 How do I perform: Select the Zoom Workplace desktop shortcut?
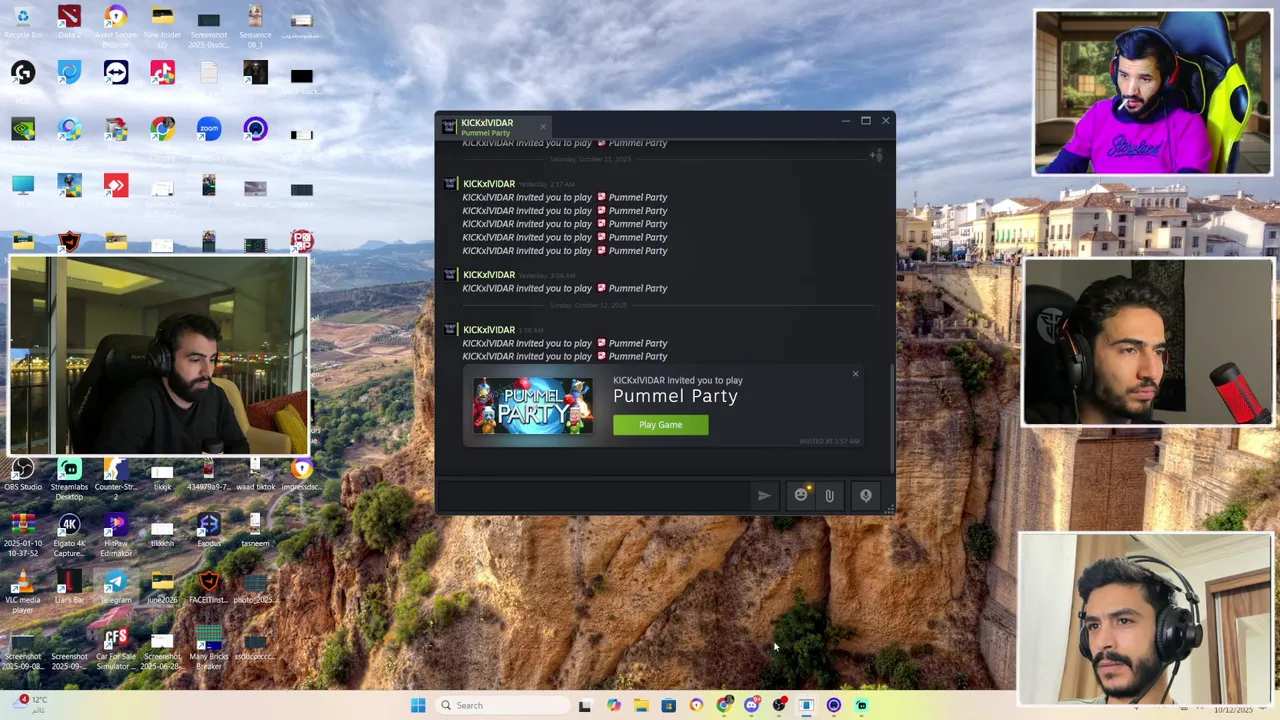(x=209, y=130)
